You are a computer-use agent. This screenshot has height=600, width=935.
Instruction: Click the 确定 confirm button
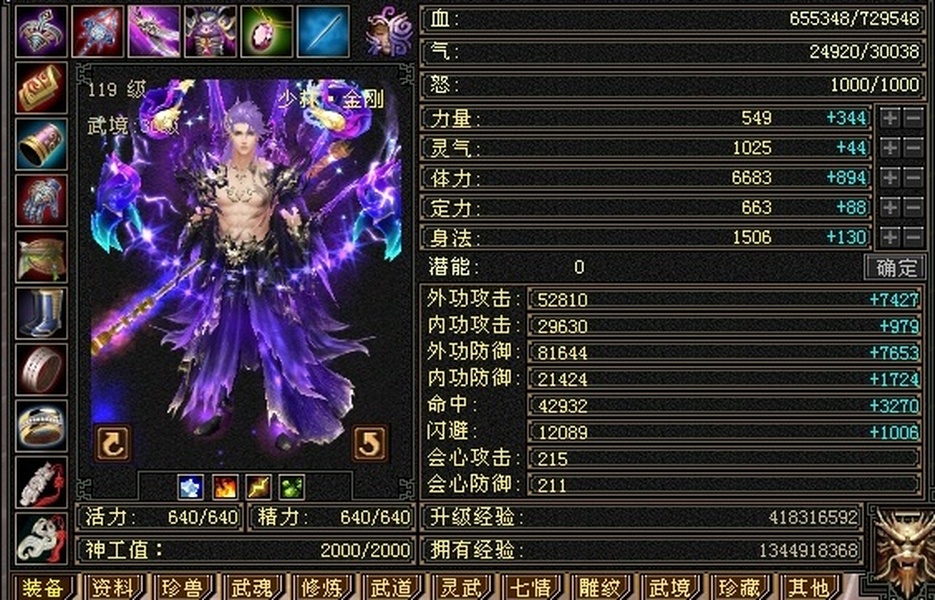(896, 267)
